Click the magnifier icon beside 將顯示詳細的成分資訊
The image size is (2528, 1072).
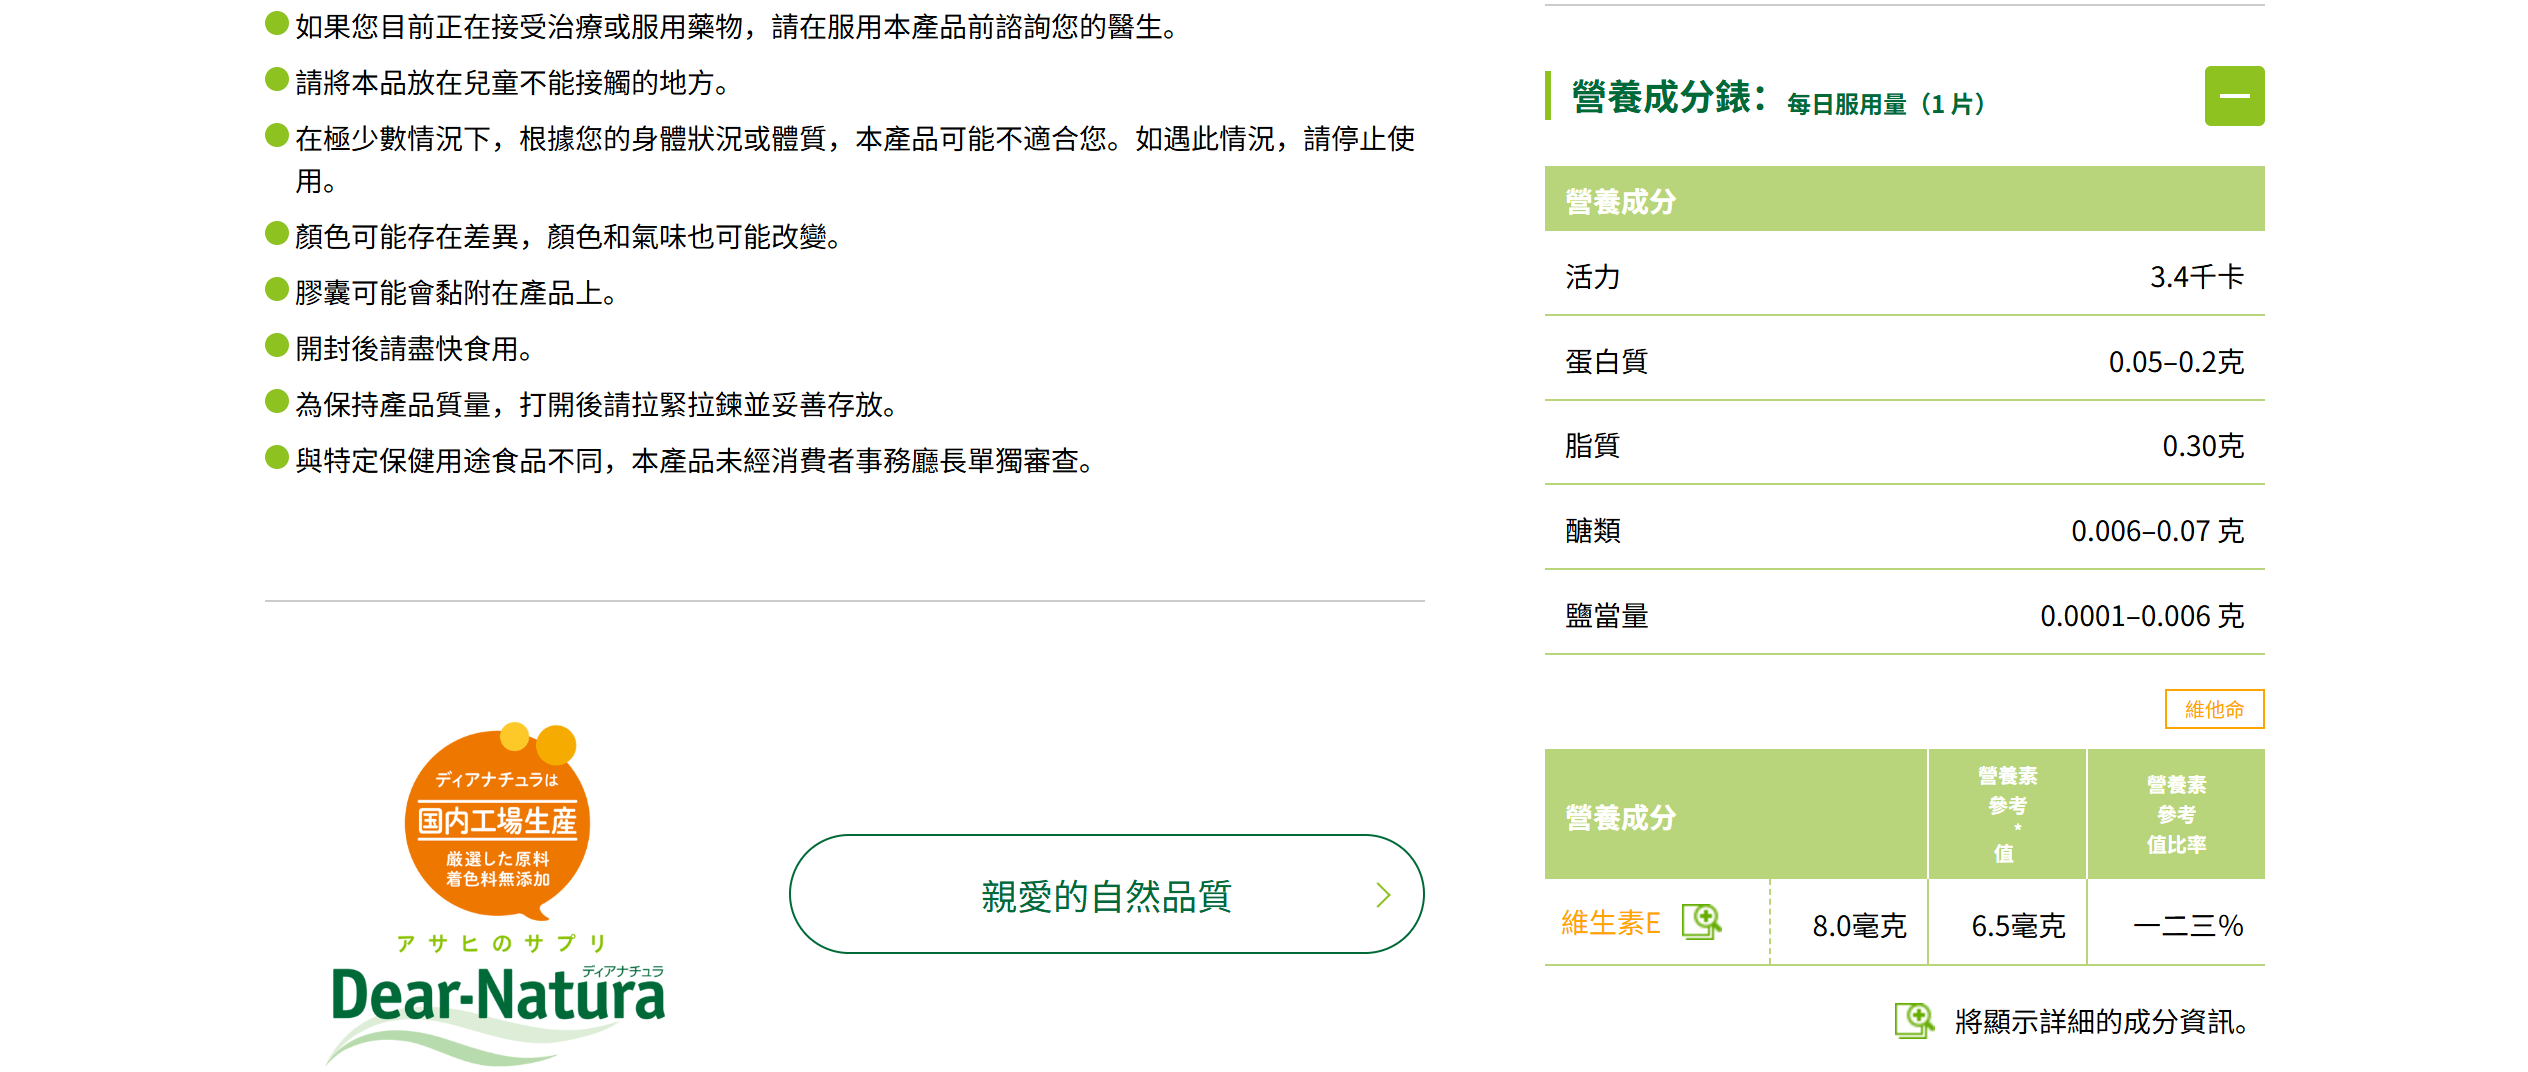point(1914,1020)
